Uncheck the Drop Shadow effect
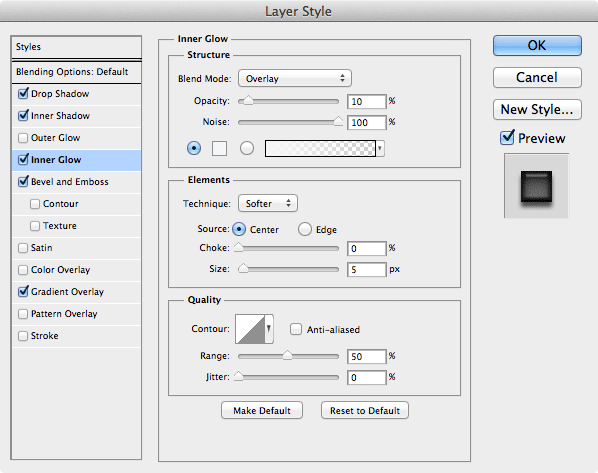The width and height of the screenshot is (598, 473). [23, 93]
